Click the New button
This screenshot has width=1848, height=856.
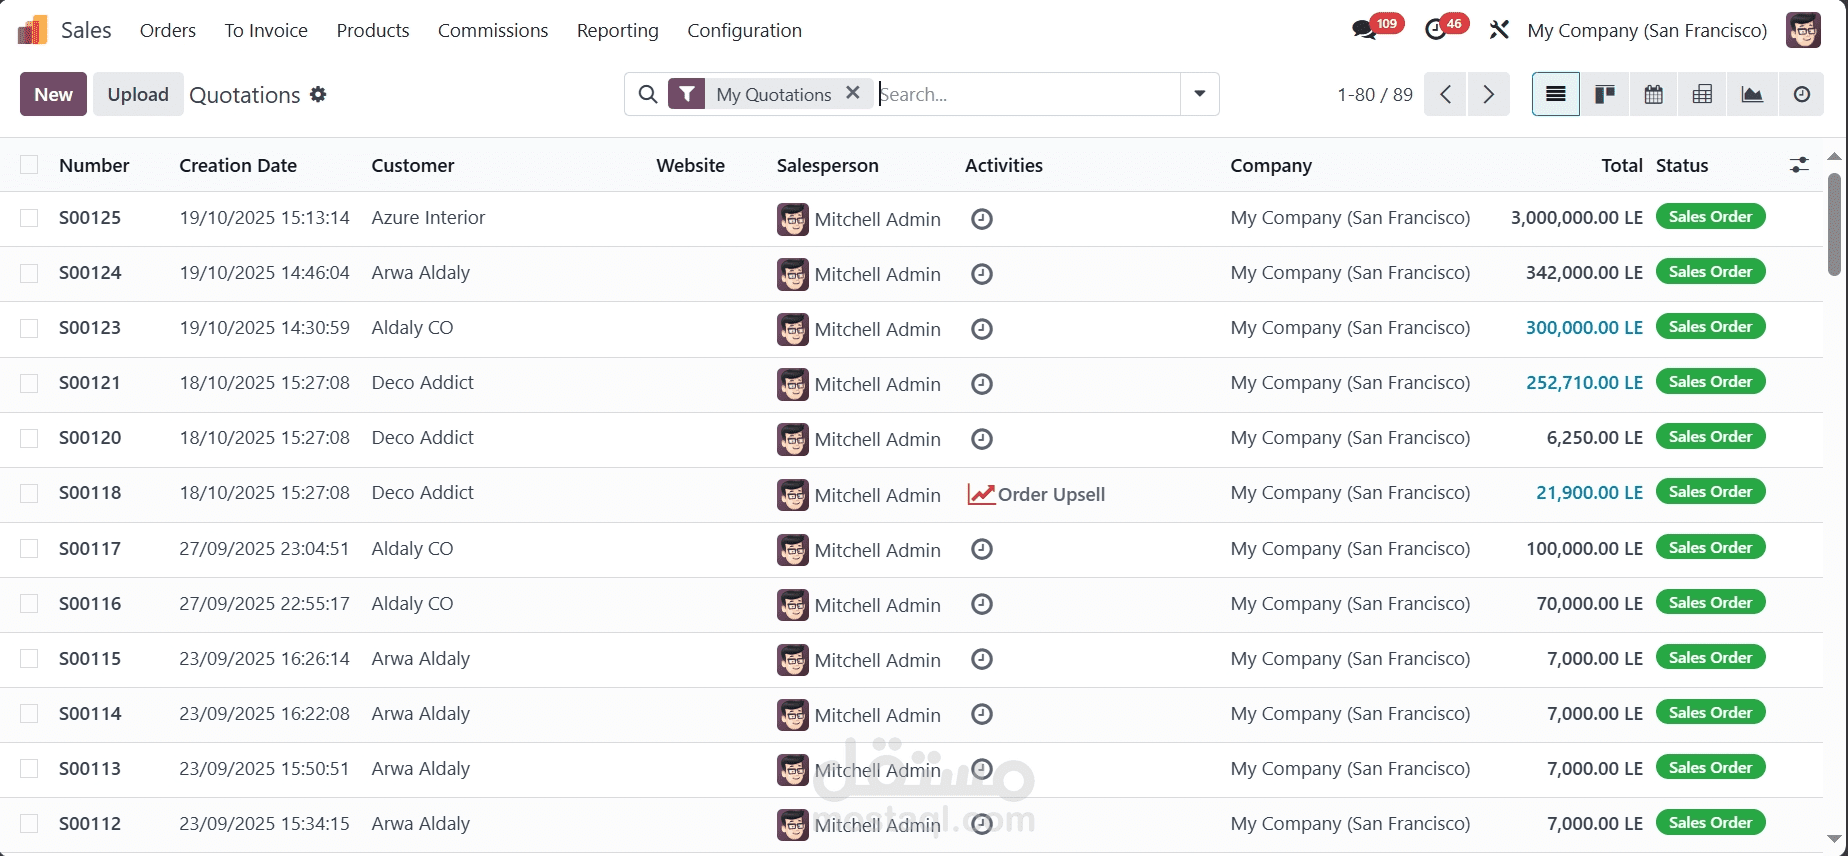tap(53, 94)
